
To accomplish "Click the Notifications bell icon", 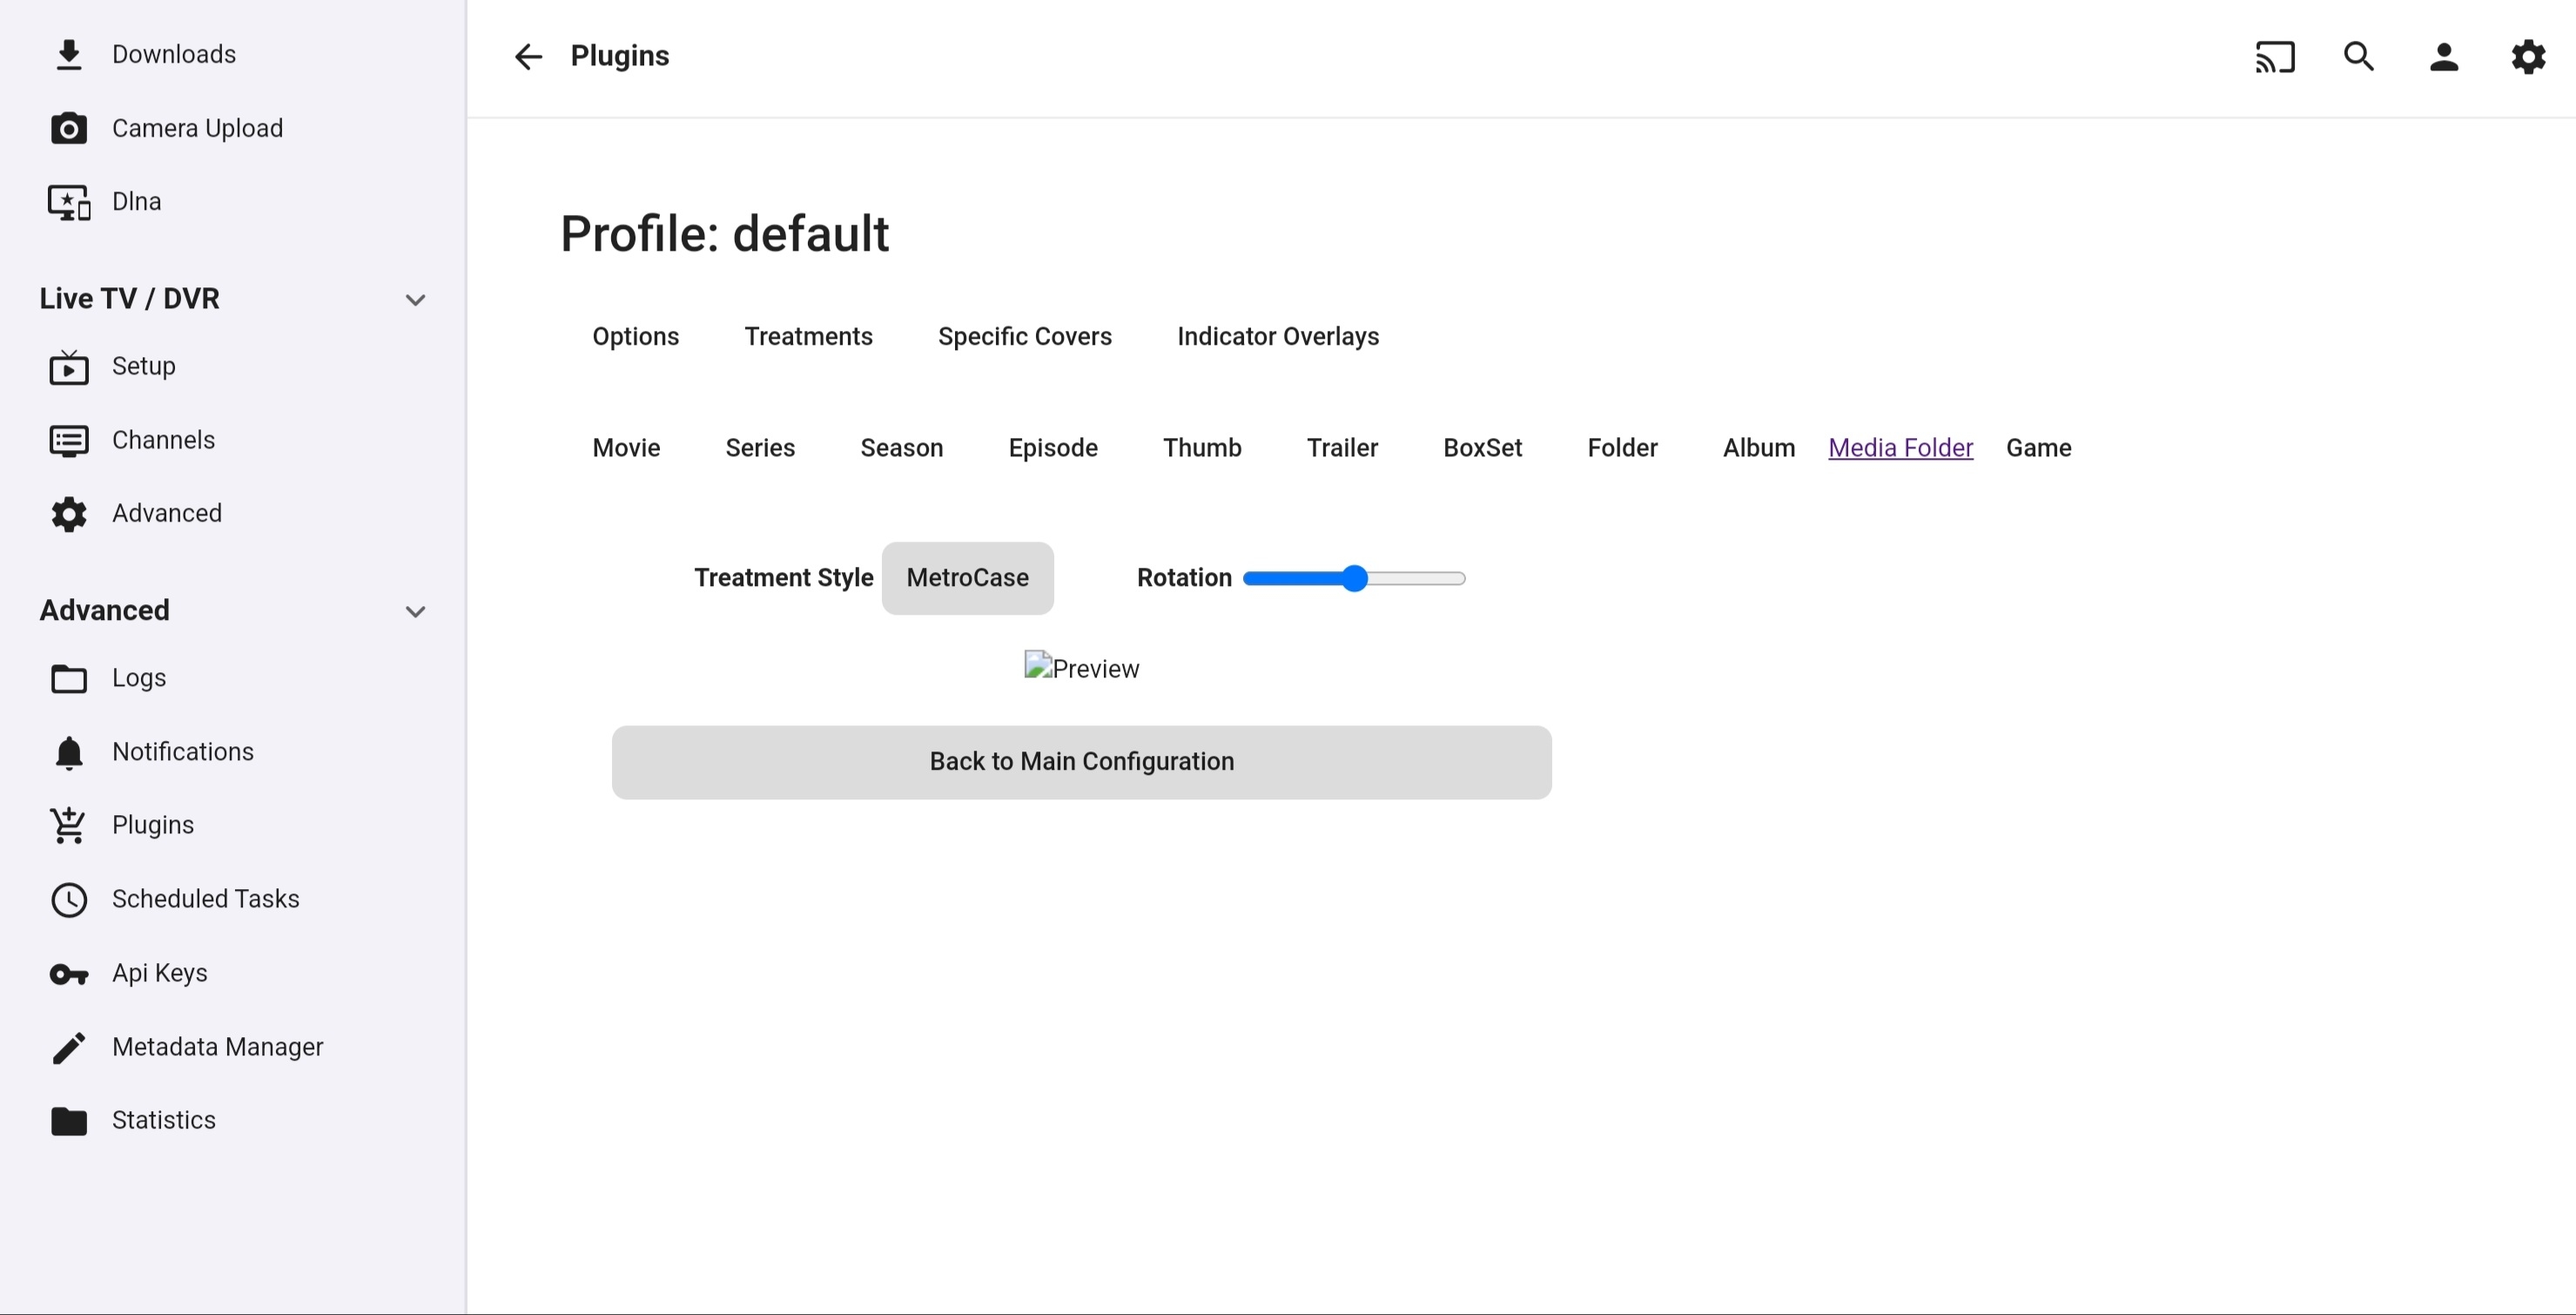I will (x=68, y=752).
